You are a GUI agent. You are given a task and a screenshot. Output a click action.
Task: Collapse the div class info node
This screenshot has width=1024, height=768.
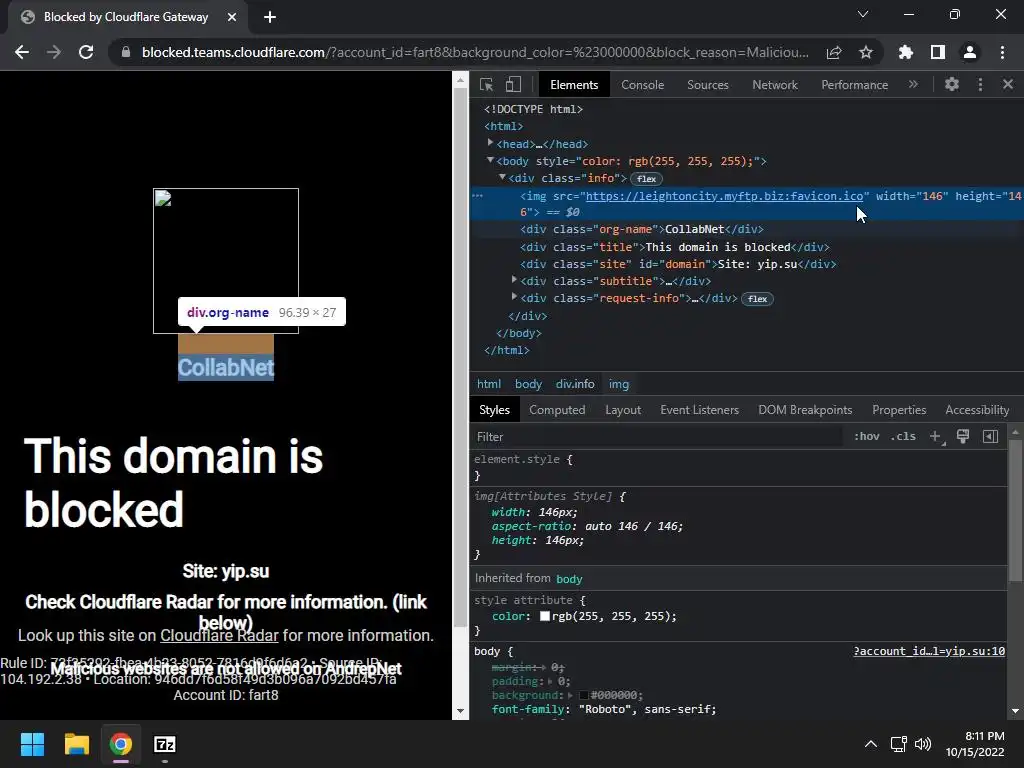click(x=502, y=177)
